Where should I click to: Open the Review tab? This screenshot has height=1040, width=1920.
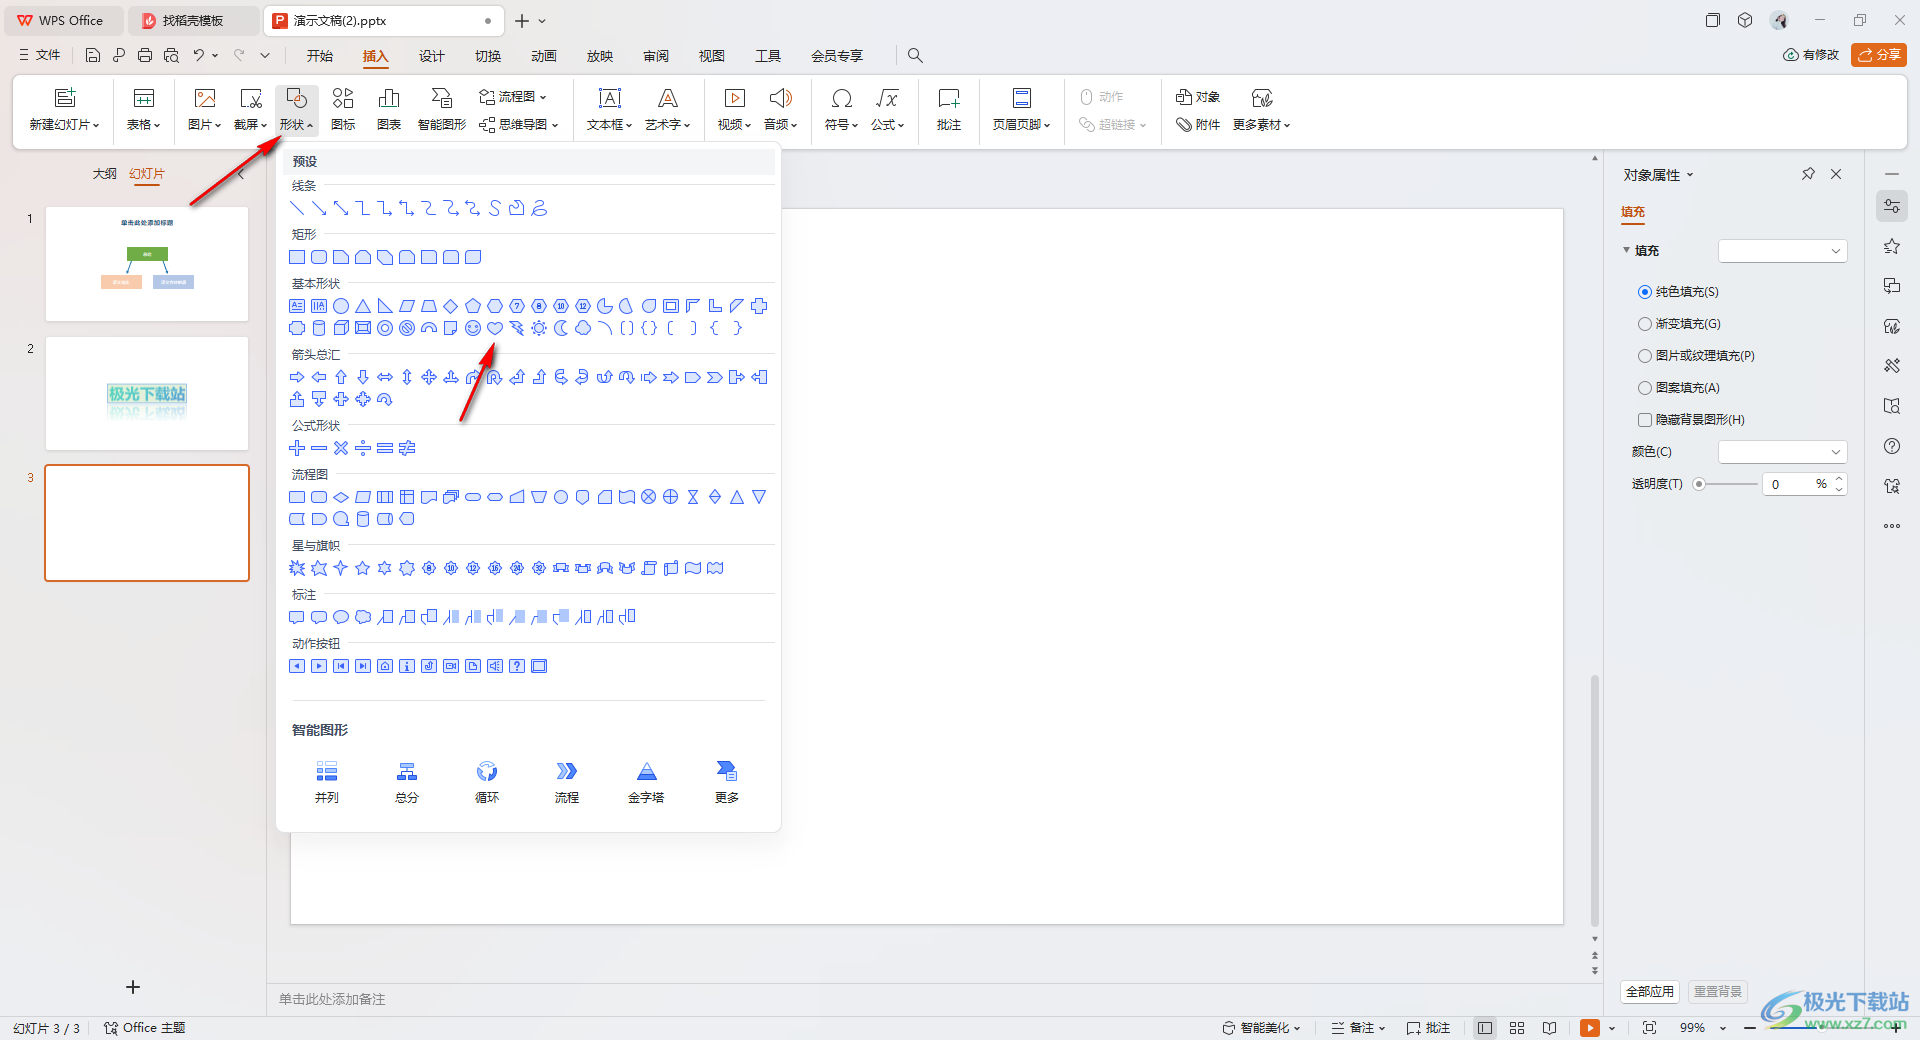tap(656, 56)
